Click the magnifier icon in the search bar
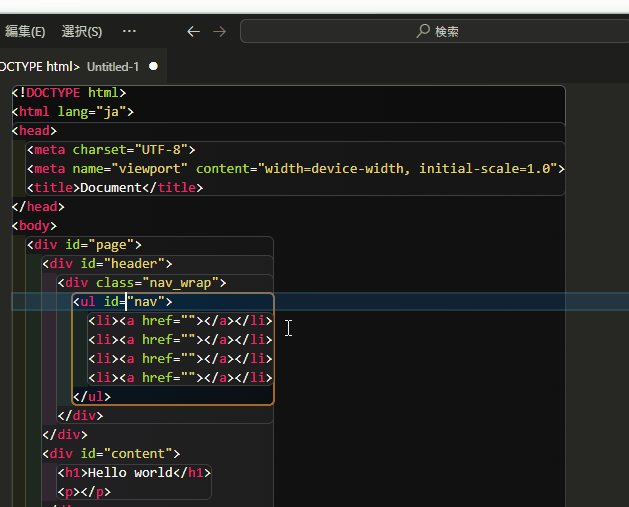This screenshot has height=507, width=629. pos(423,31)
